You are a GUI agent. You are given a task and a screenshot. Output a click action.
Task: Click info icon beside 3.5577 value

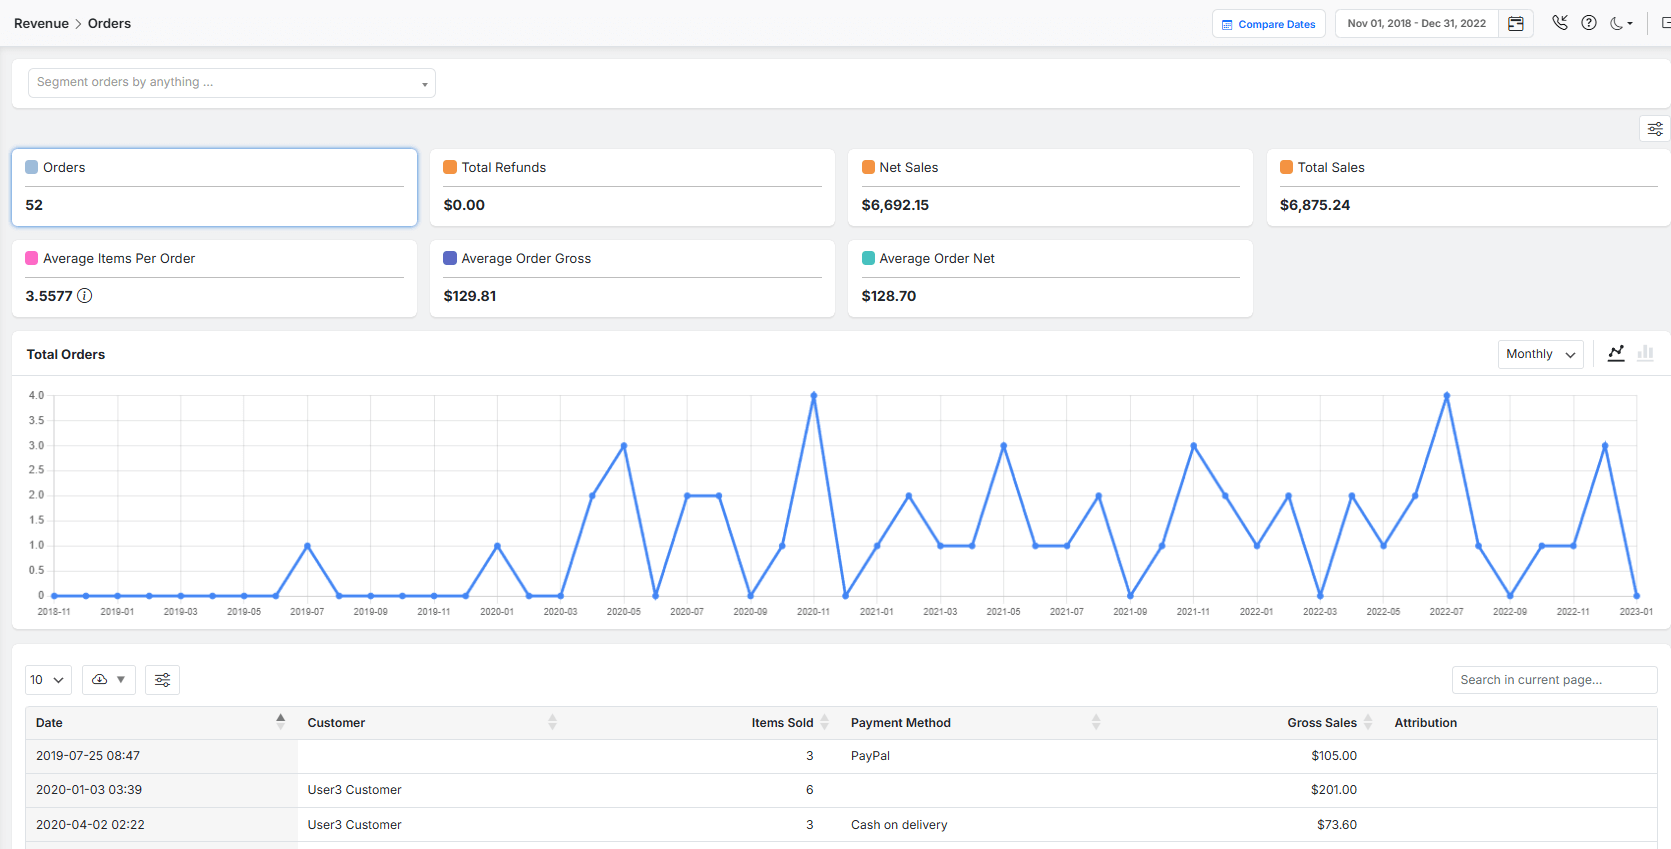tap(85, 296)
